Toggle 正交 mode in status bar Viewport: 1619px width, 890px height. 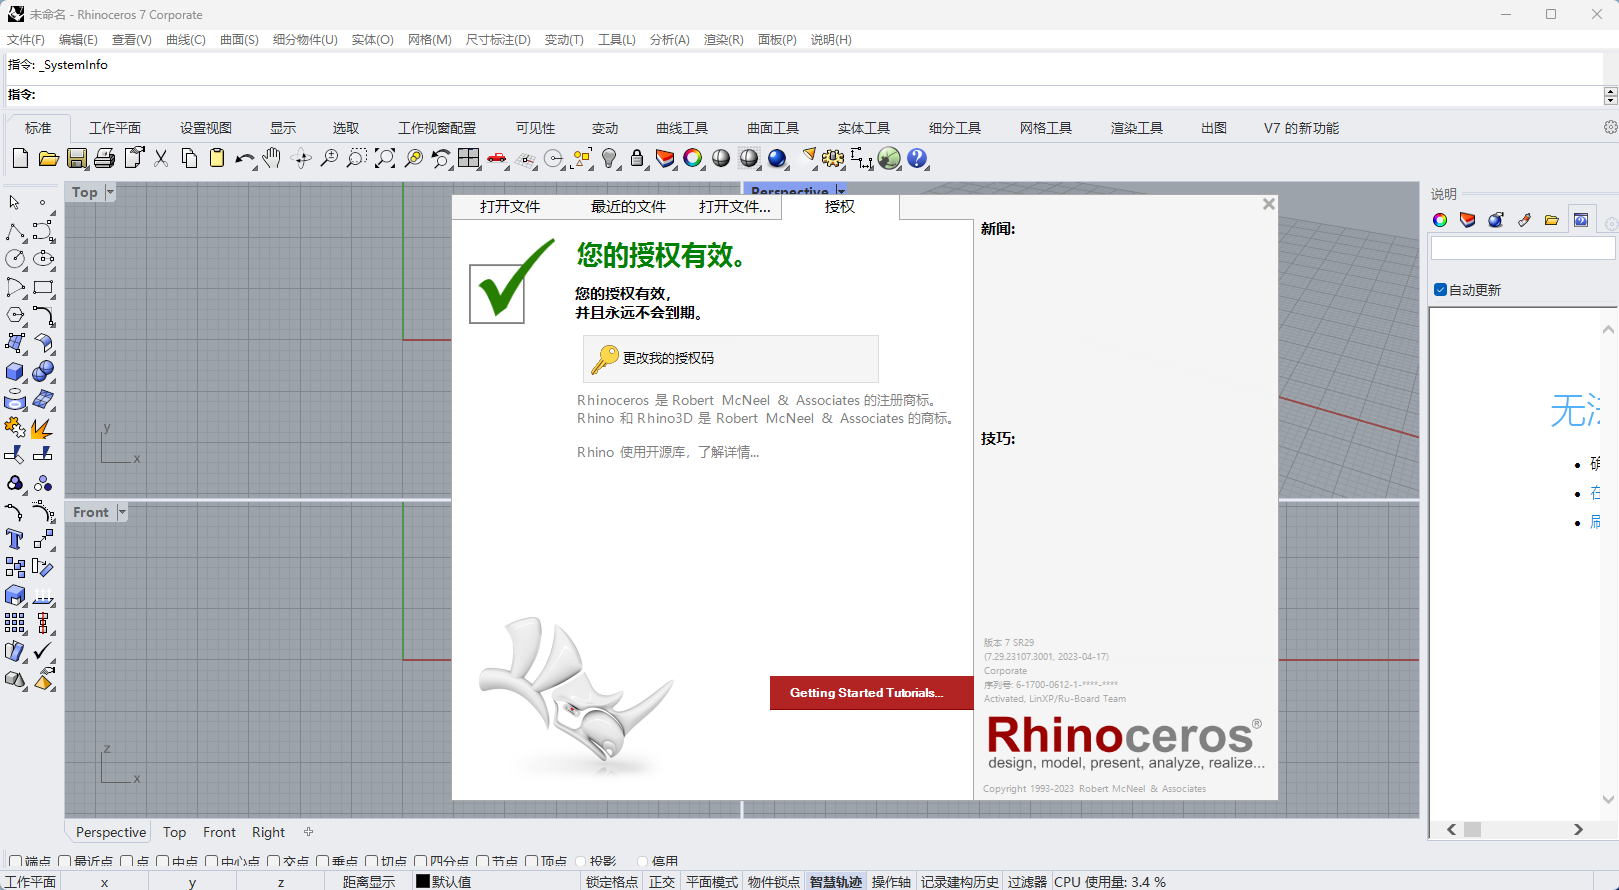pyautogui.click(x=662, y=882)
